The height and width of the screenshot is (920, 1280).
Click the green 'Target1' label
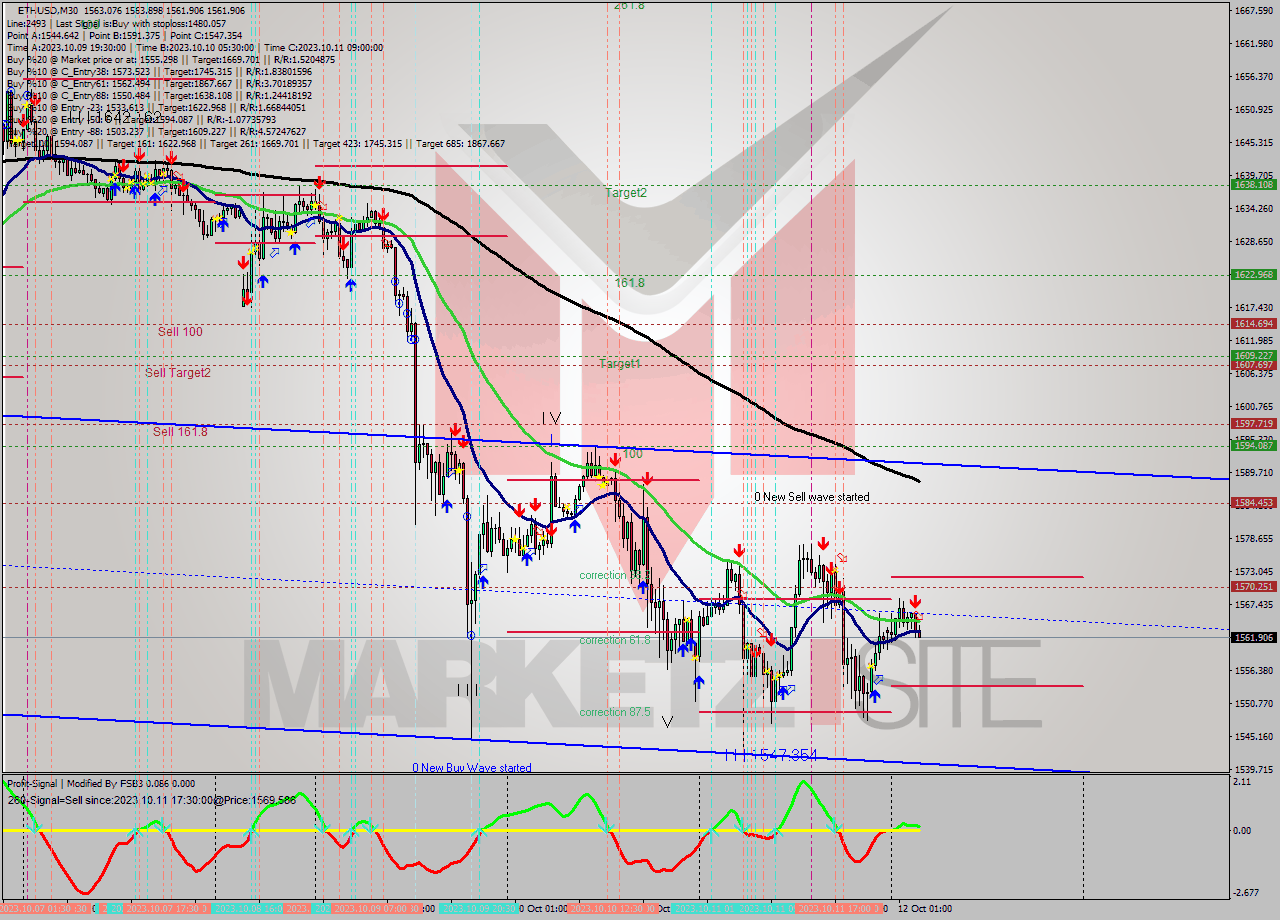620,364
